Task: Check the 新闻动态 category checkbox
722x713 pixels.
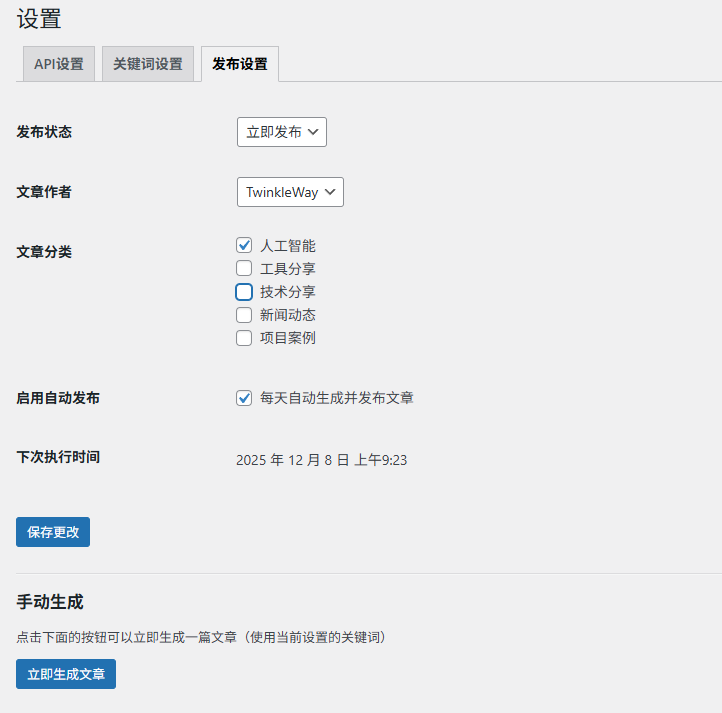Action: pyautogui.click(x=244, y=315)
